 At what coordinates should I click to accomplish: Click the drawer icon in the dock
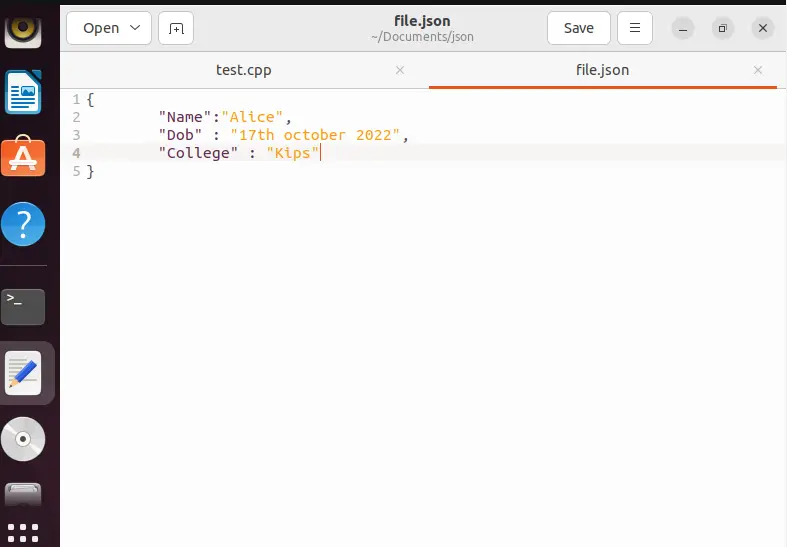[x=23, y=494]
